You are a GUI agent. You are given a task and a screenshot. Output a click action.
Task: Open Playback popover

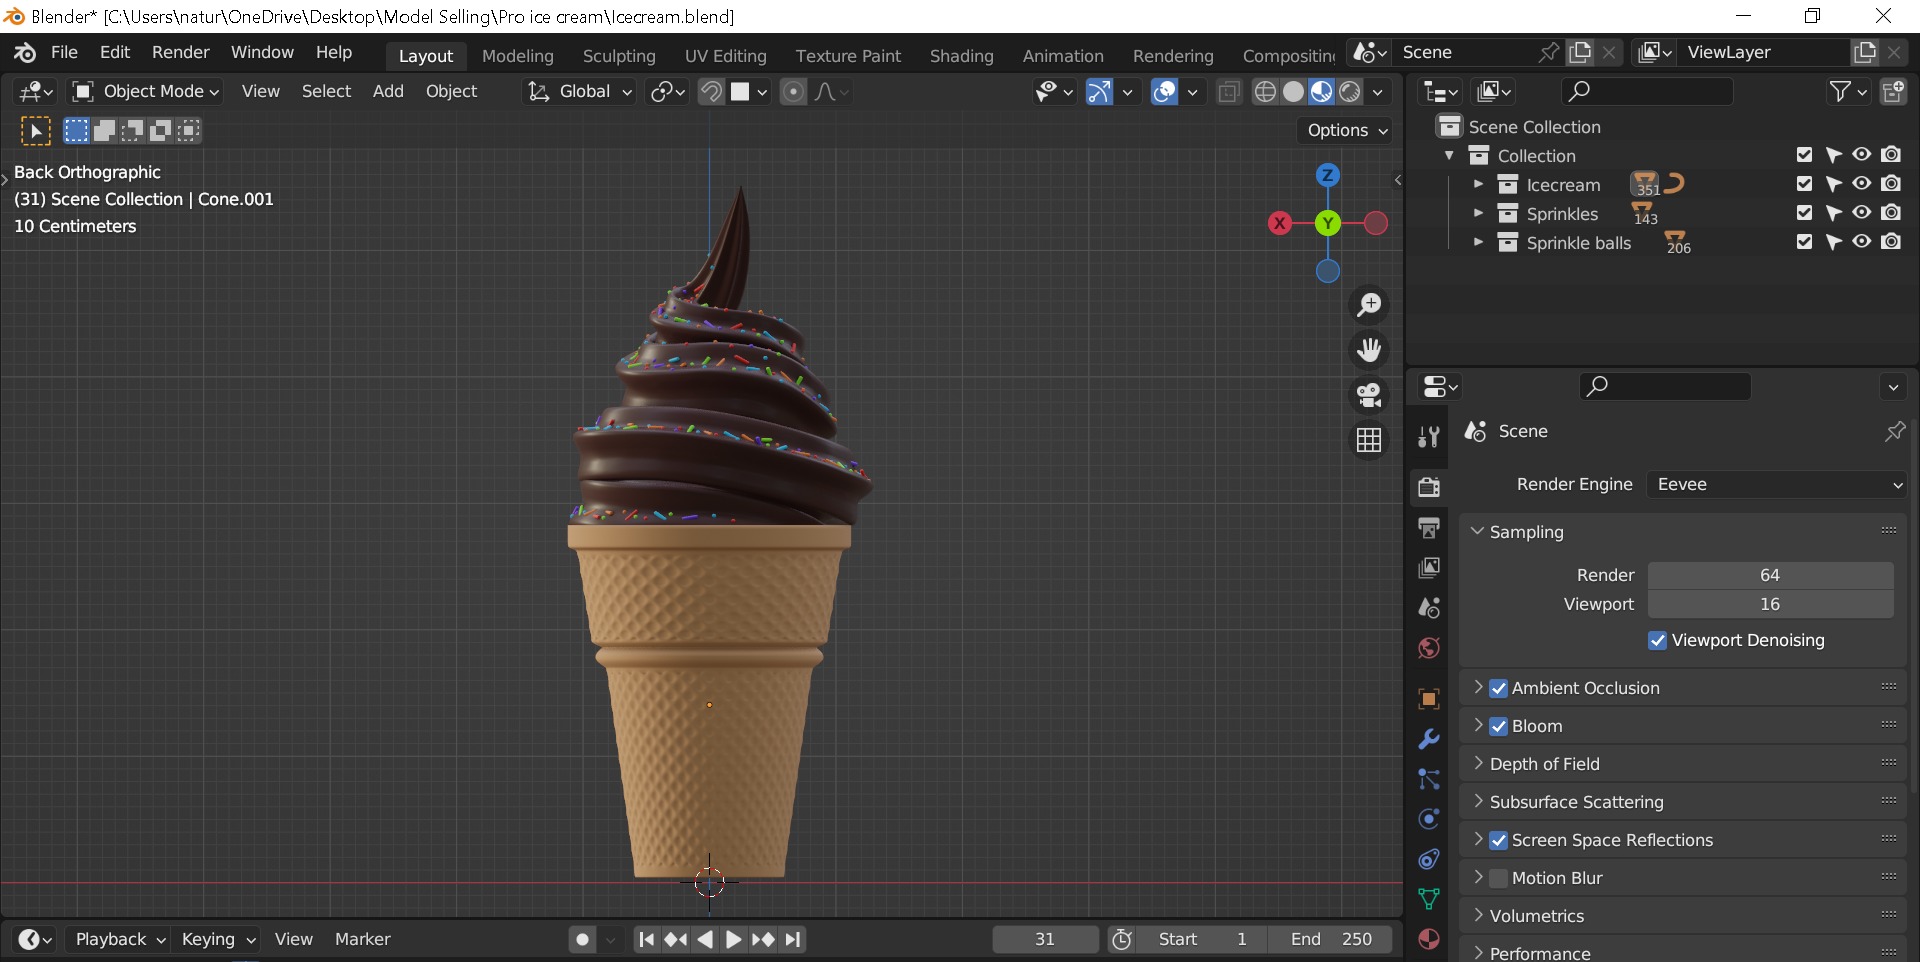tap(118, 939)
